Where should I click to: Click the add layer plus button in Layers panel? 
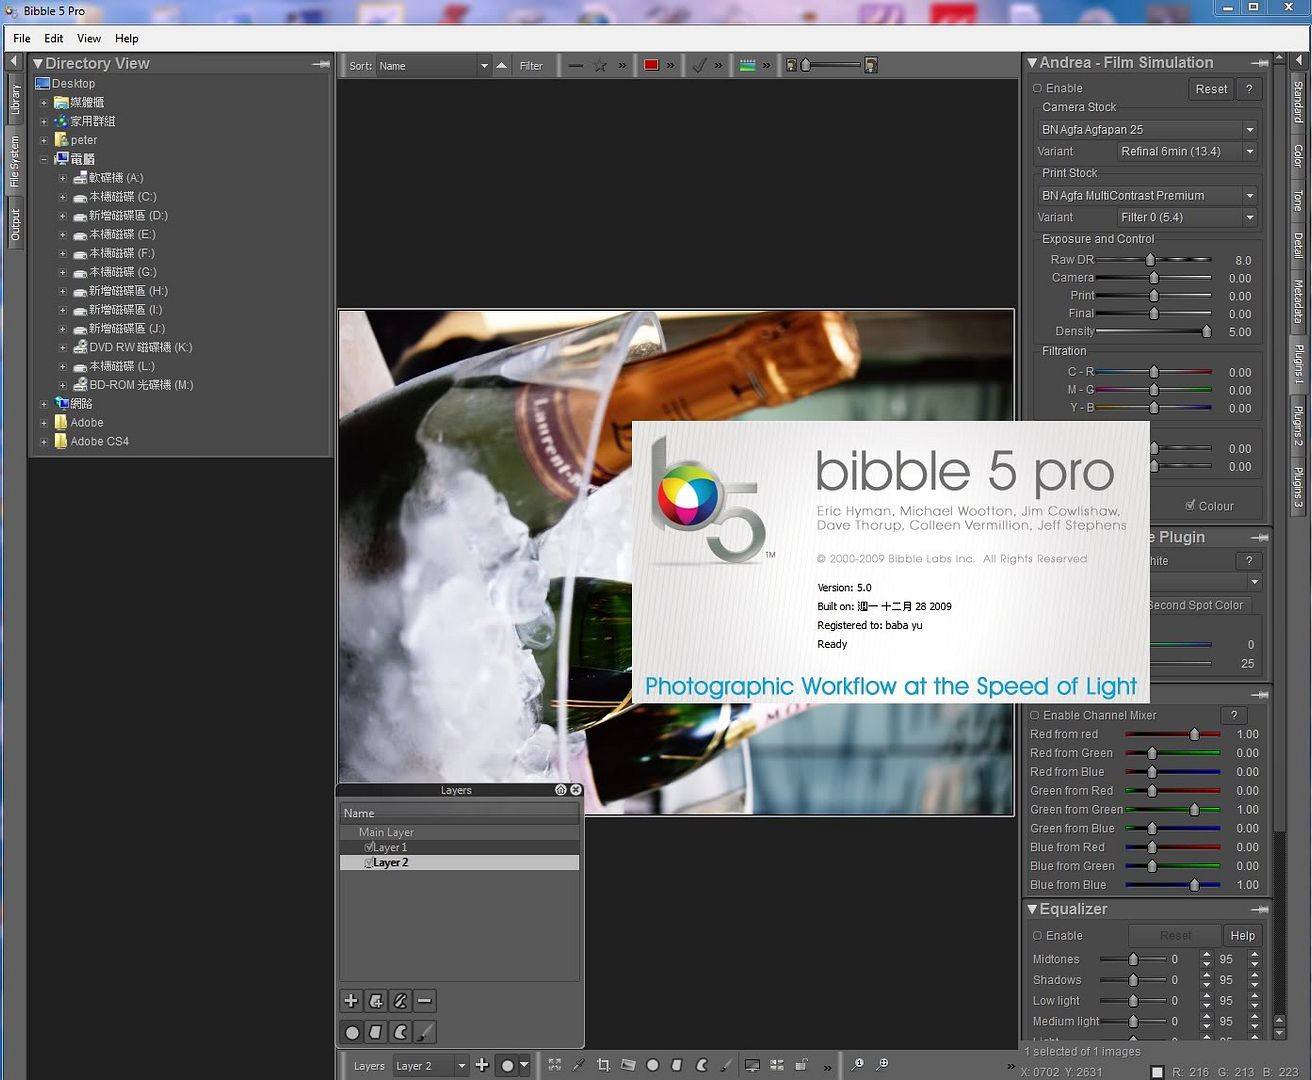(x=351, y=1001)
